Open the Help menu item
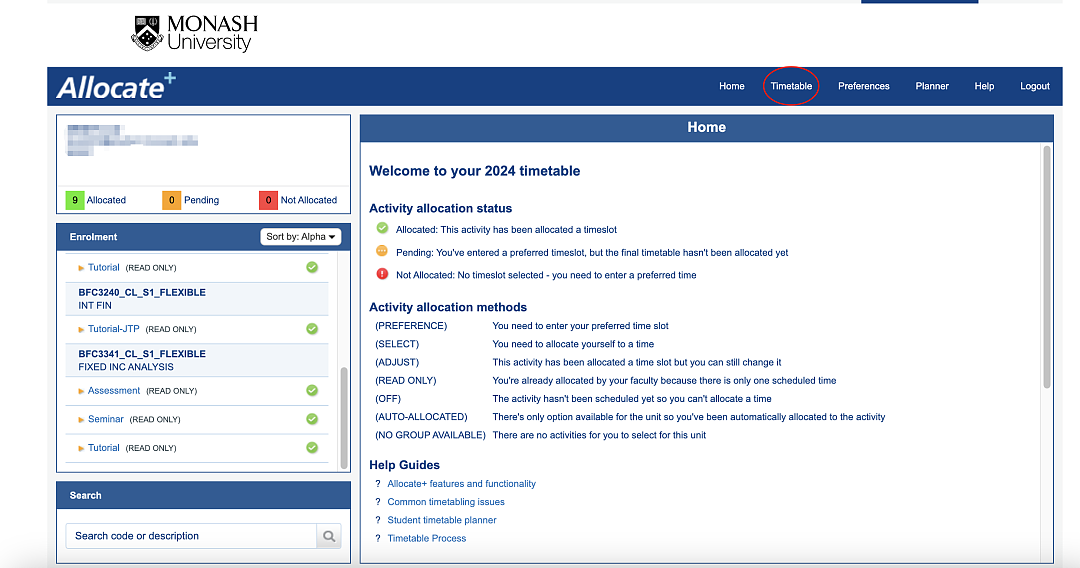Screen dimensions: 1080x568 point(984,86)
